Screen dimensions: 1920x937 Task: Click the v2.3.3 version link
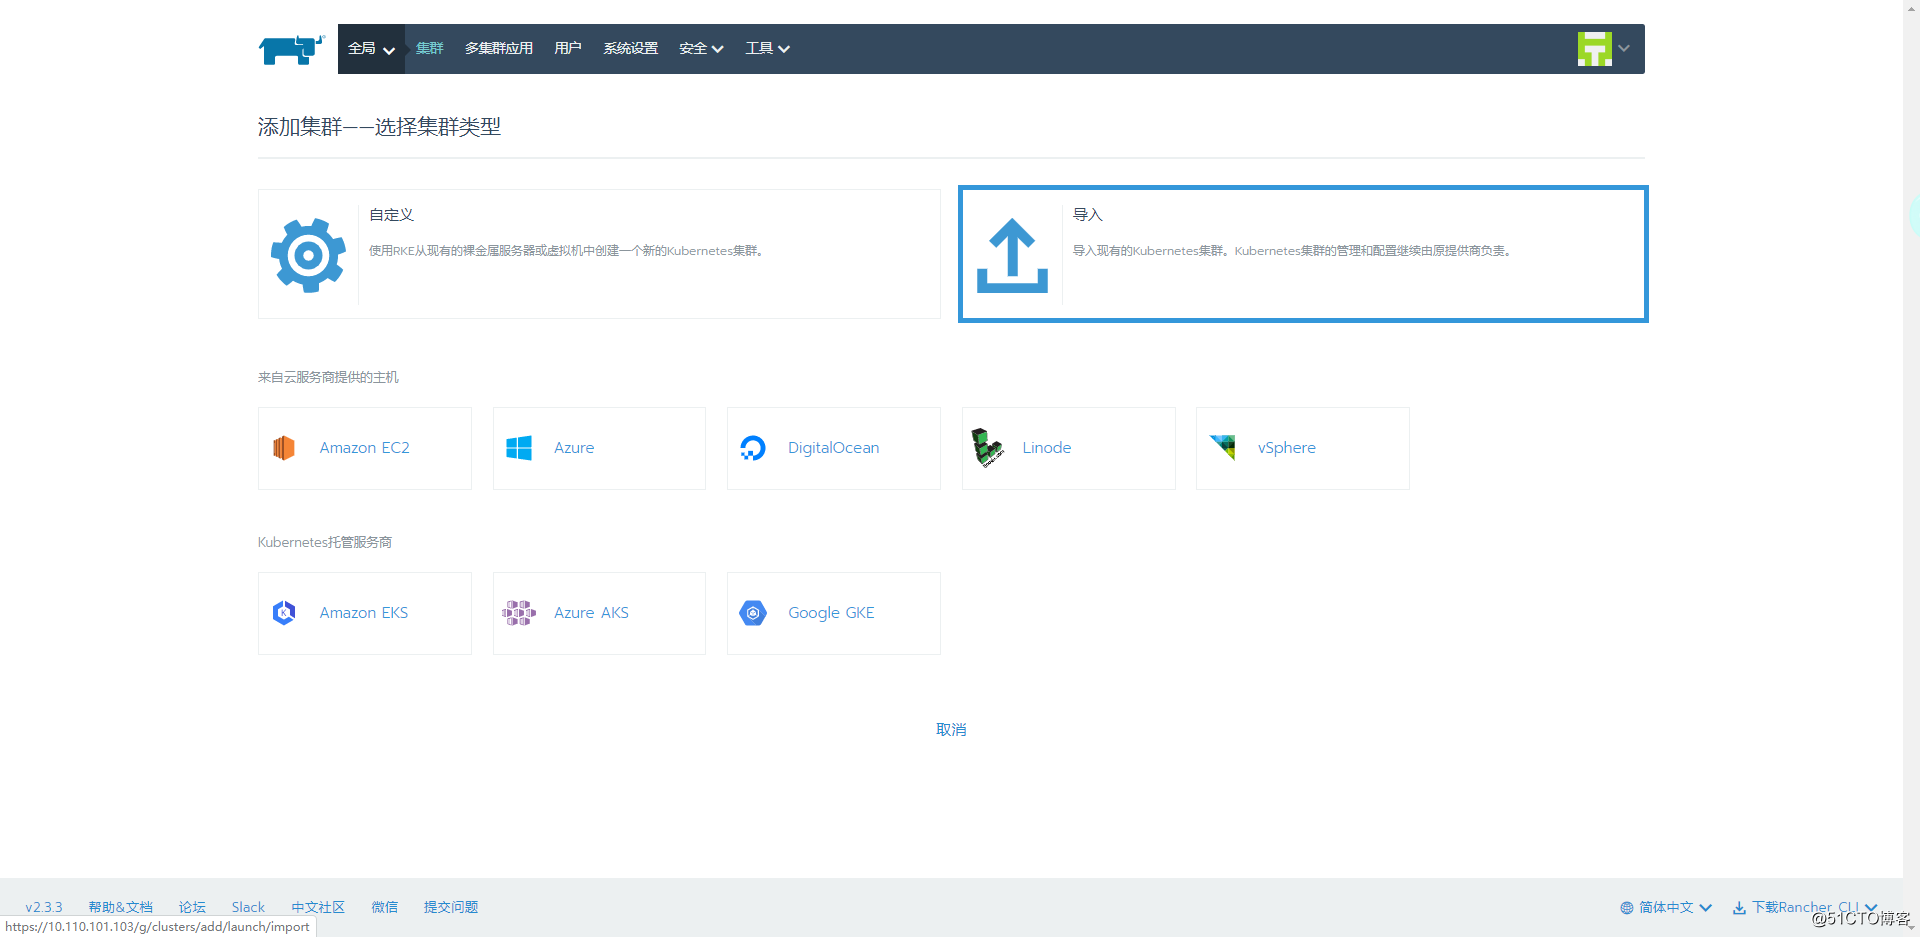coord(44,908)
